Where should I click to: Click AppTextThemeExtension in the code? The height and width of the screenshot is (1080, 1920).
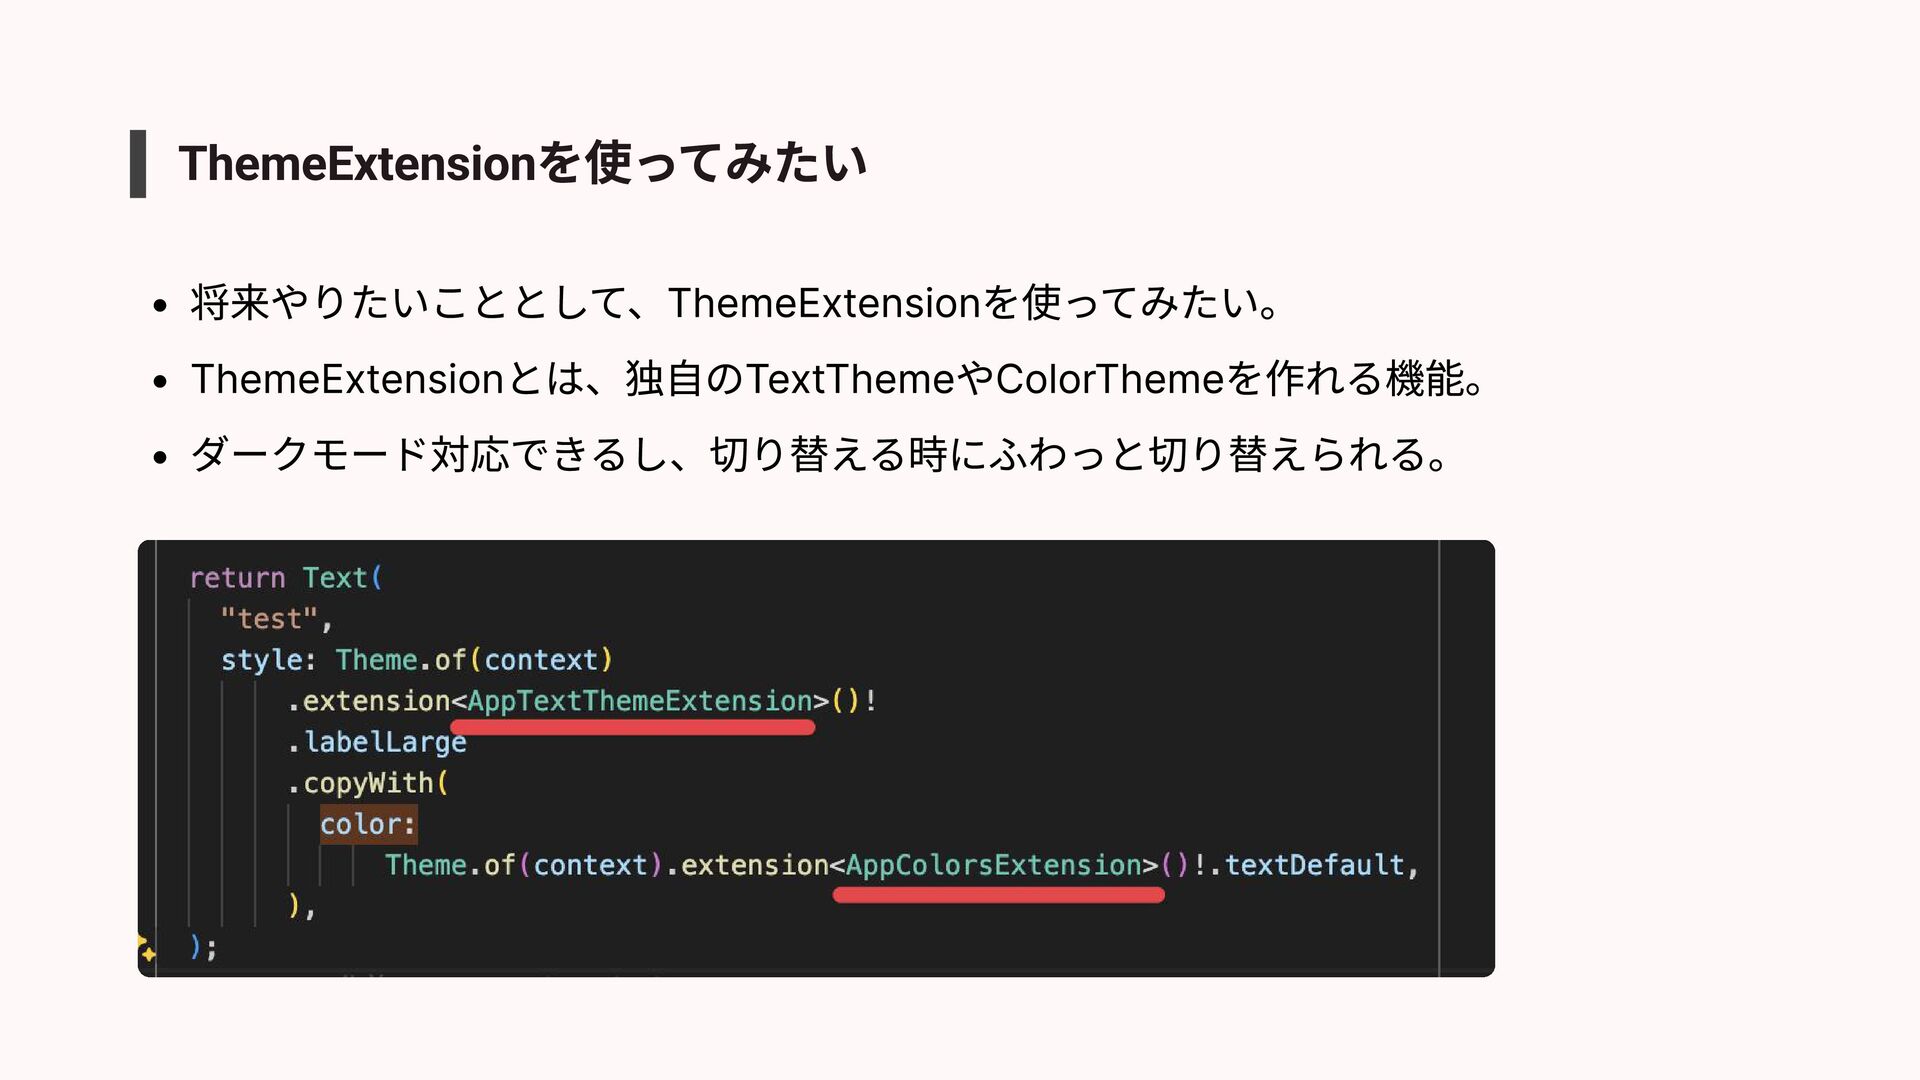(x=640, y=701)
